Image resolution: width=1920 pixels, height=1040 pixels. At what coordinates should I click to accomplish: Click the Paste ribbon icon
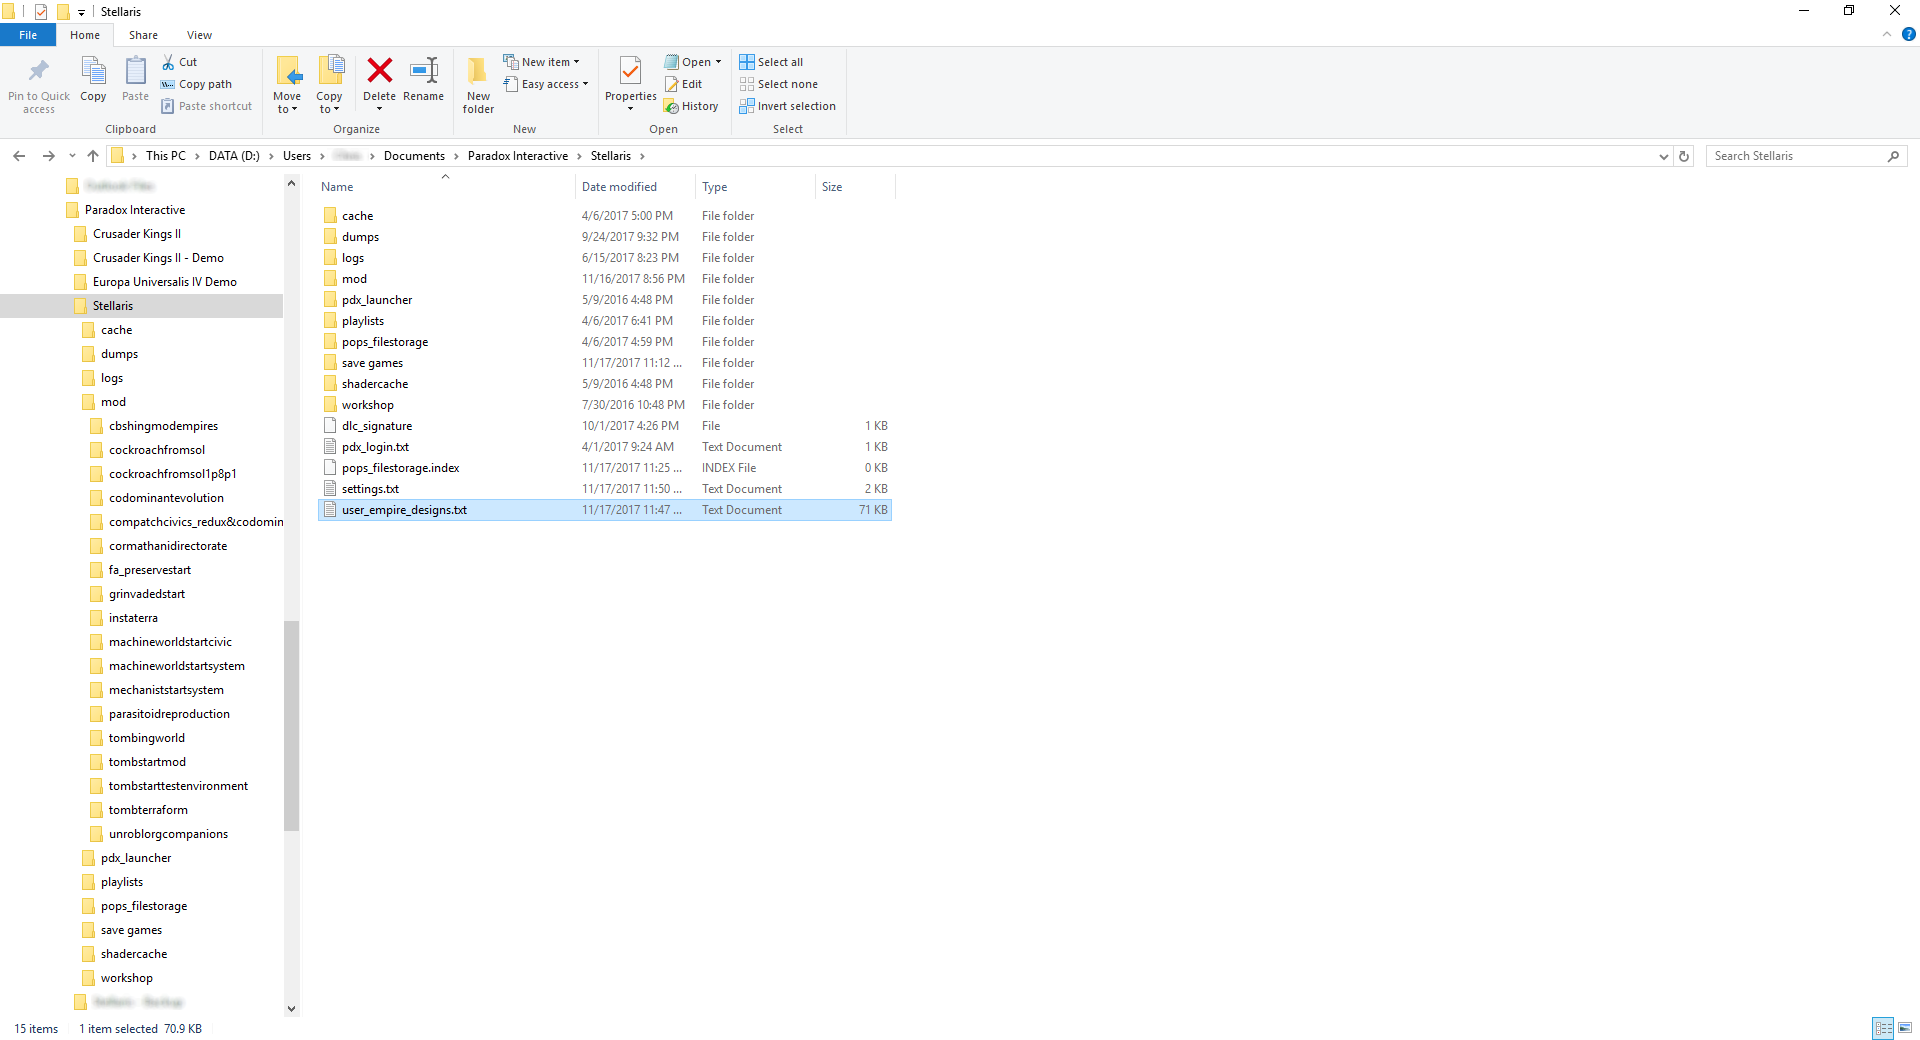pos(135,80)
